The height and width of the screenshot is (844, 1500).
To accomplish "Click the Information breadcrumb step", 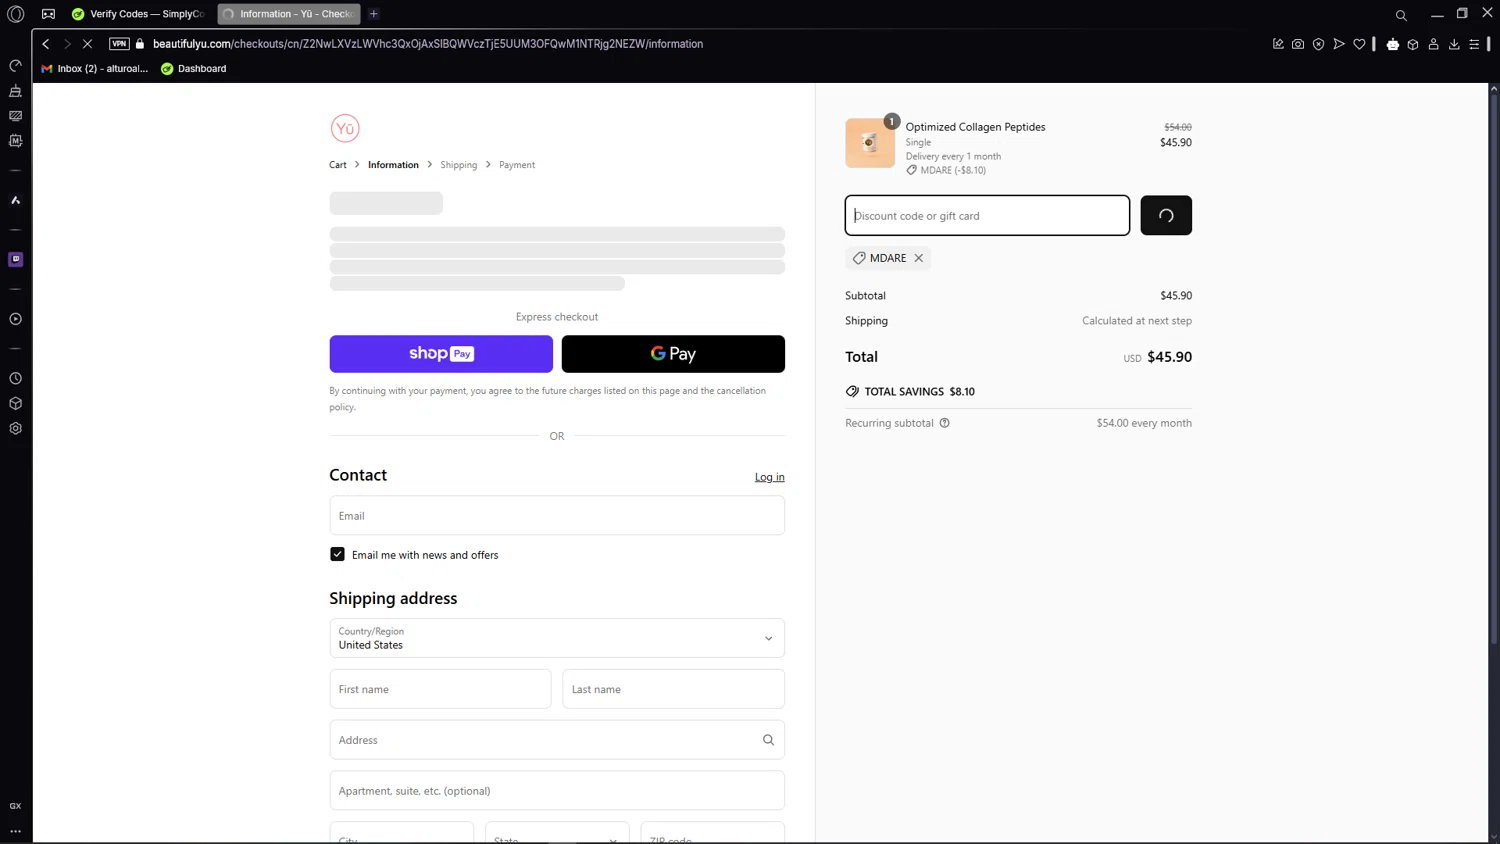I will pos(393,165).
